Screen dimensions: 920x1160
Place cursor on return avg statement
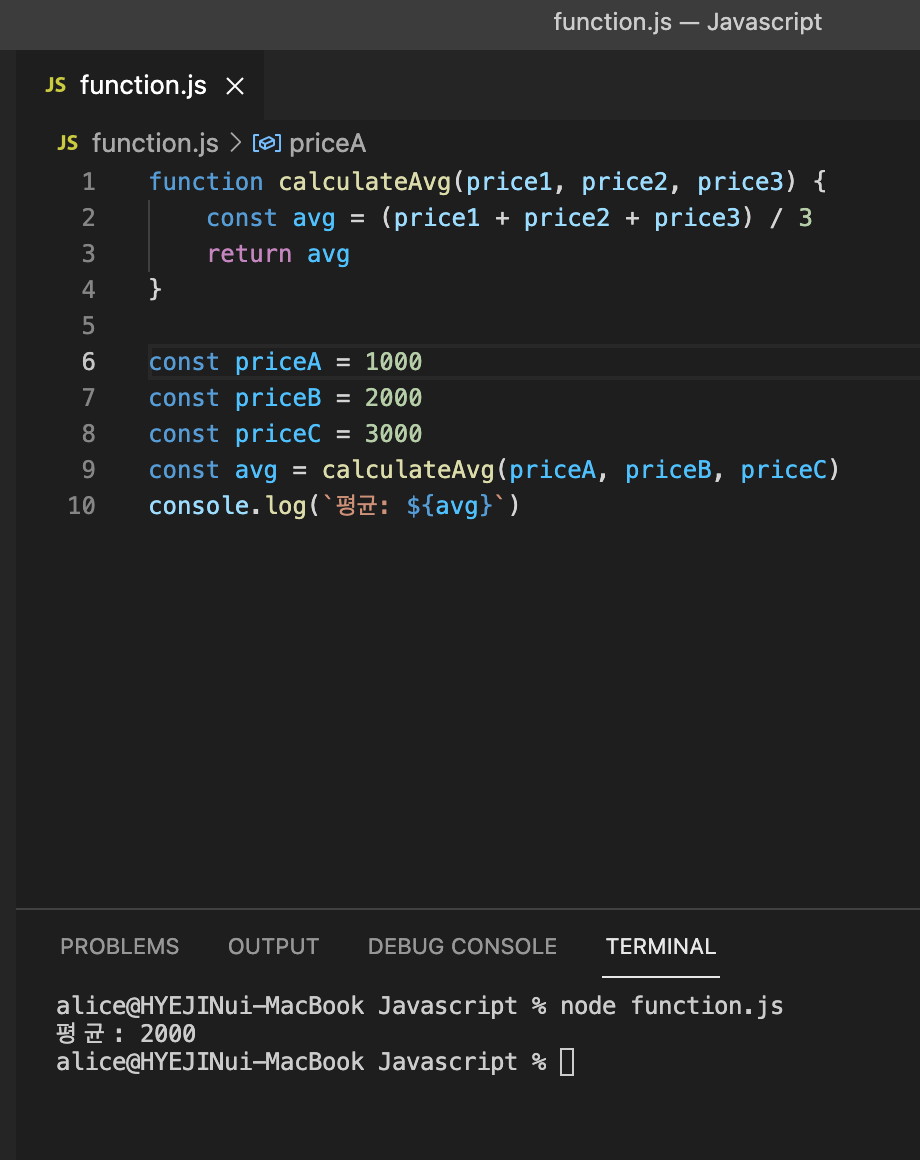[x=278, y=254]
